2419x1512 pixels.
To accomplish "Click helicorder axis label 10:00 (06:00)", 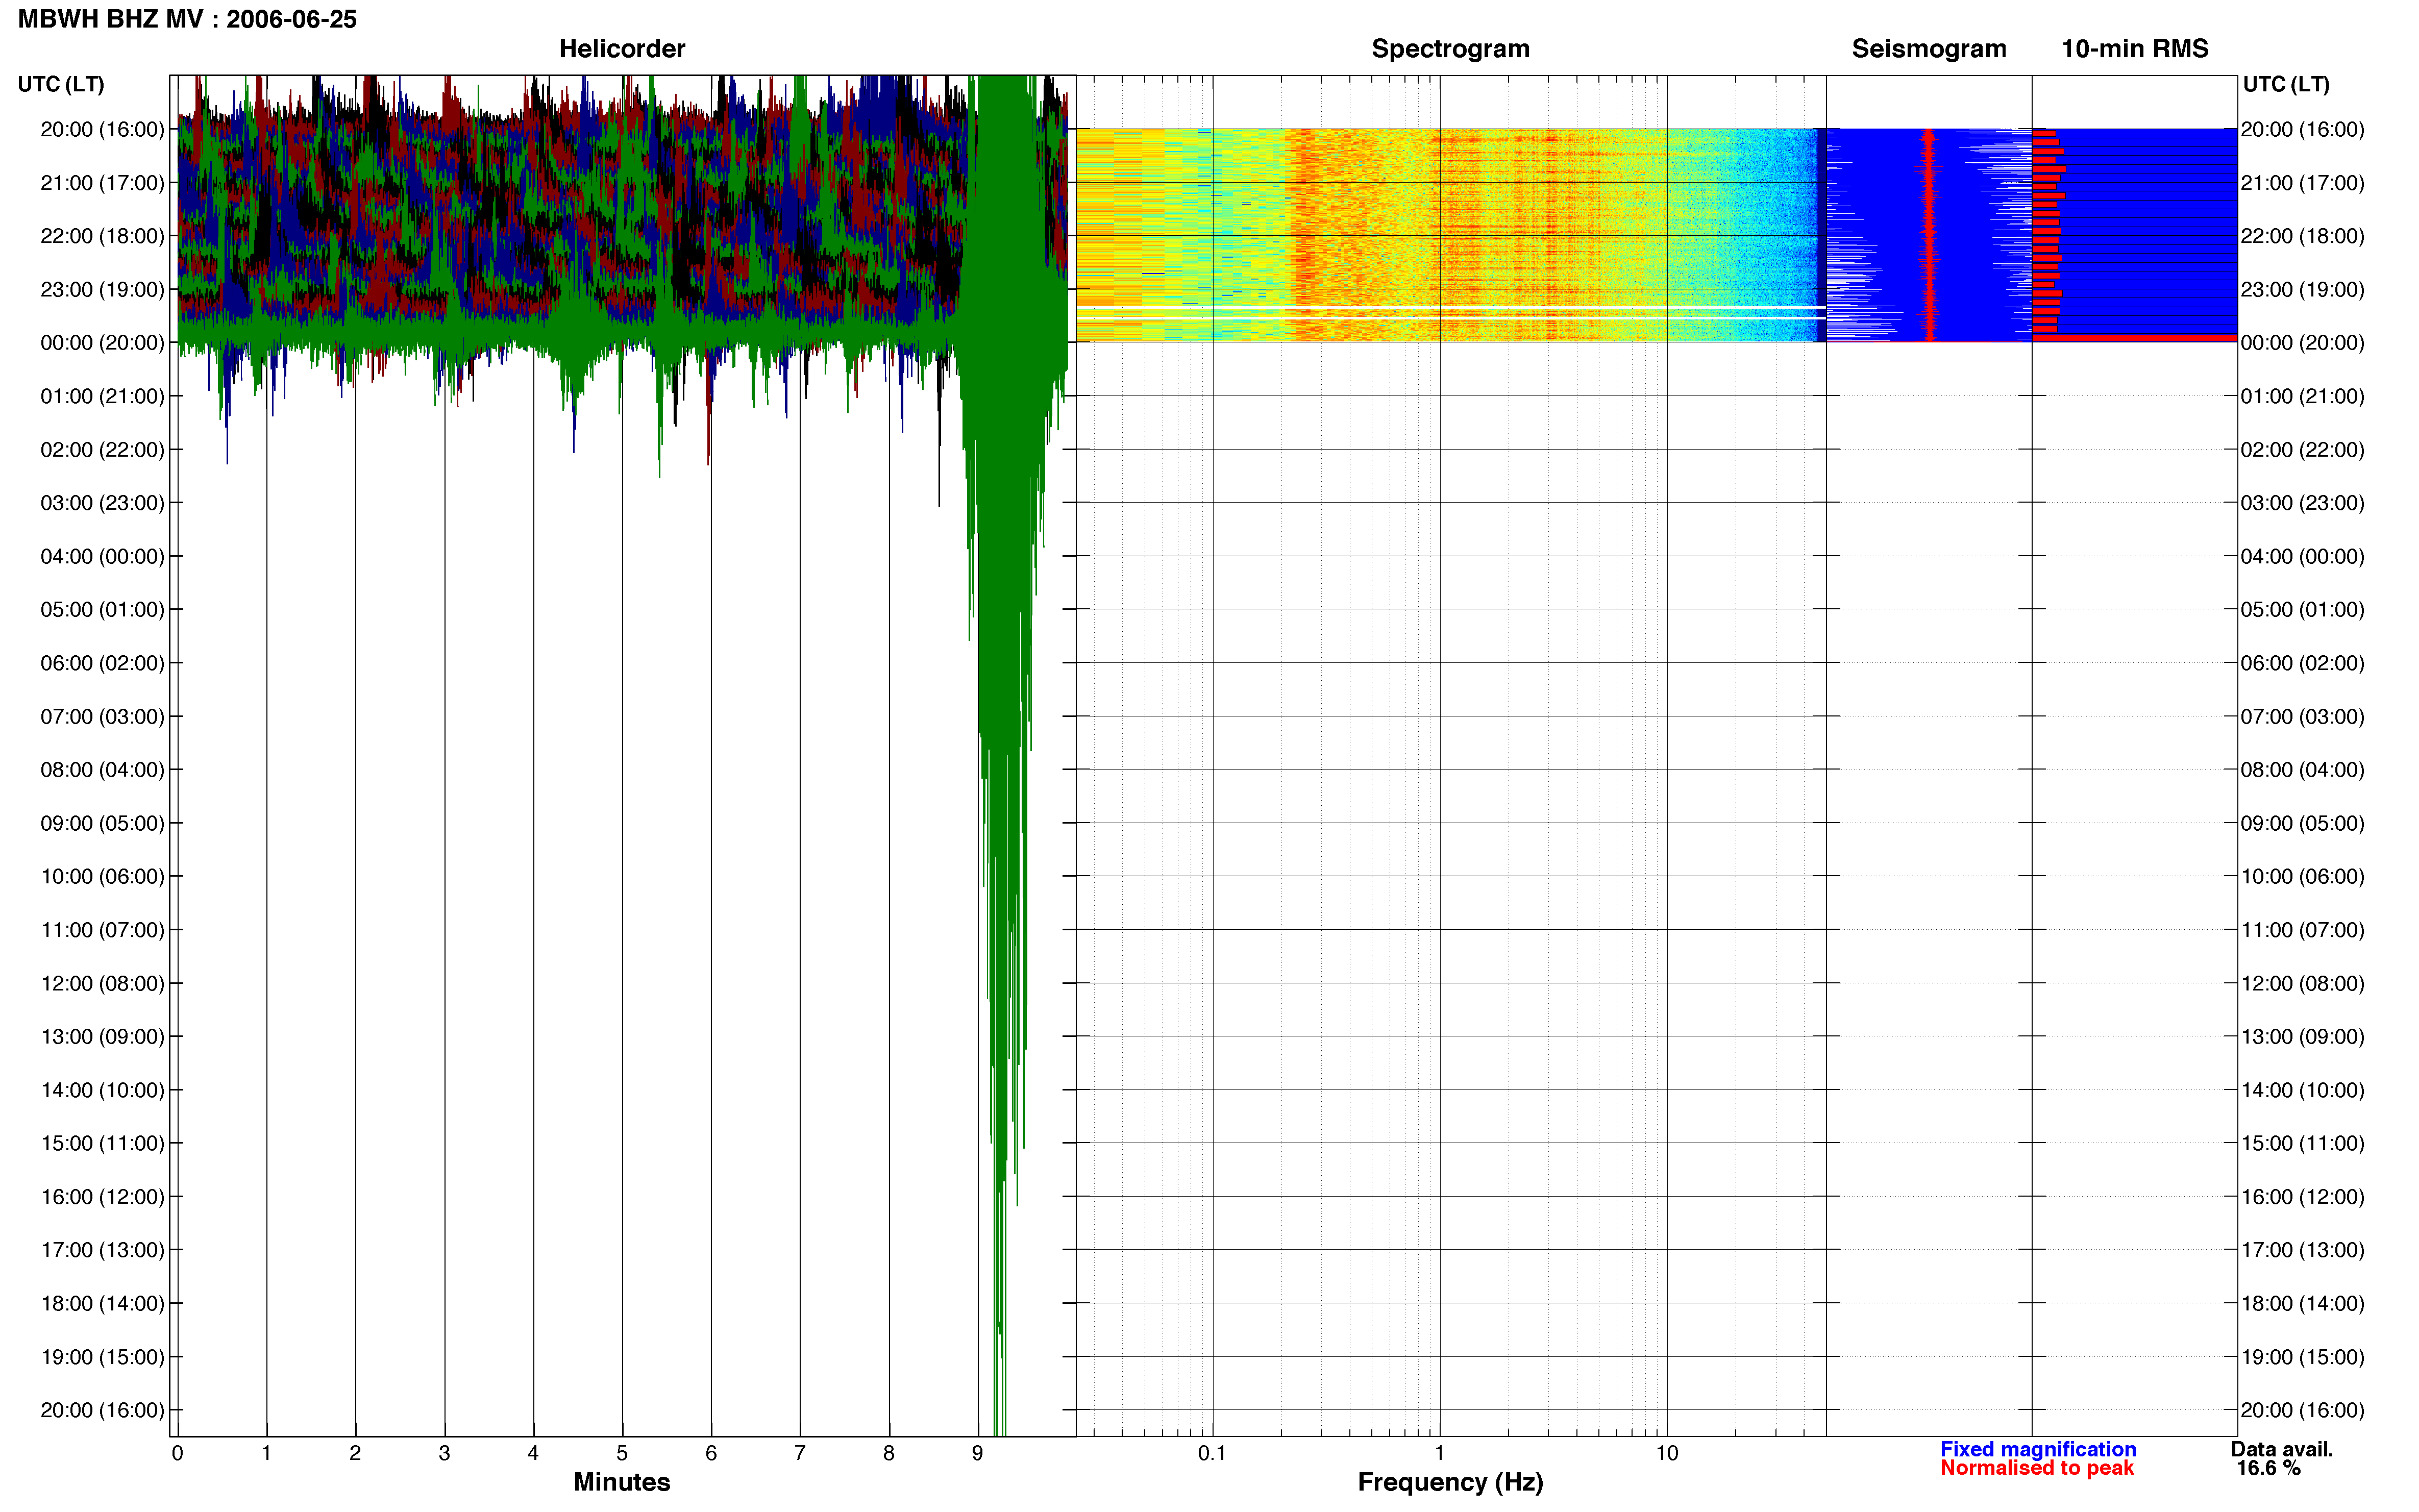I will [x=102, y=876].
